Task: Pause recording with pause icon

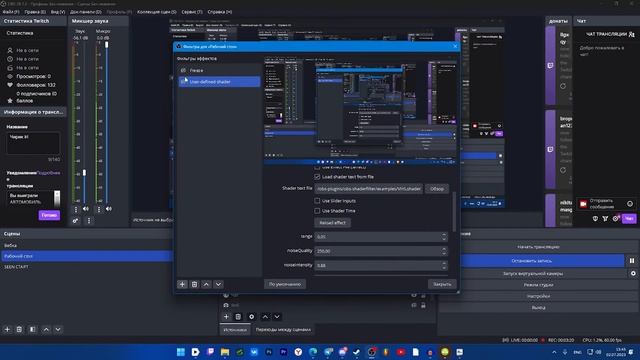Action: [632, 260]
